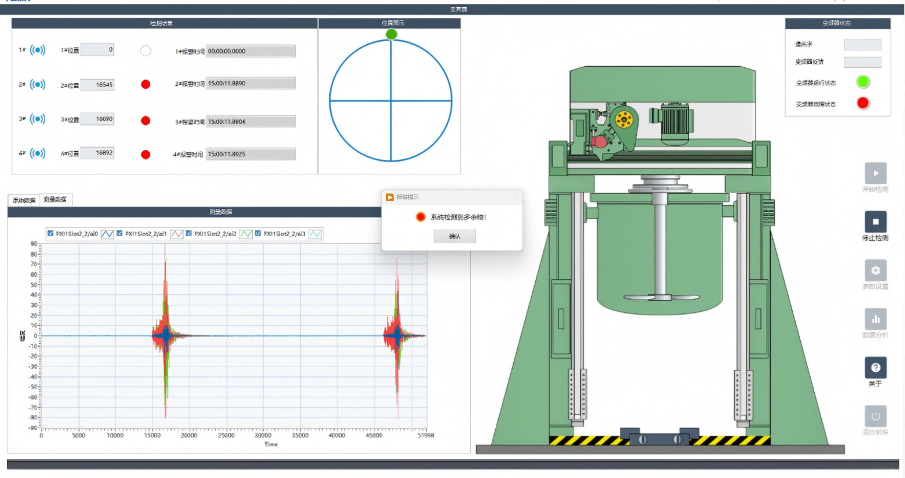Click 2# alarm time field 15:00:11.8890
The width and height of the screenshot is (905, 478).
click(250, 84)
